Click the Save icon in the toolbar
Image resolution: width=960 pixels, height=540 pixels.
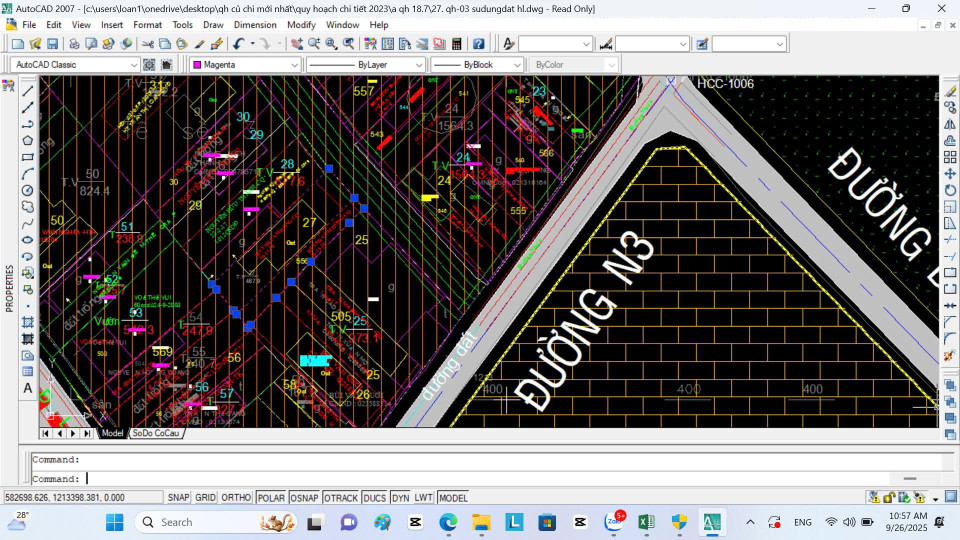tap(52, 44)
